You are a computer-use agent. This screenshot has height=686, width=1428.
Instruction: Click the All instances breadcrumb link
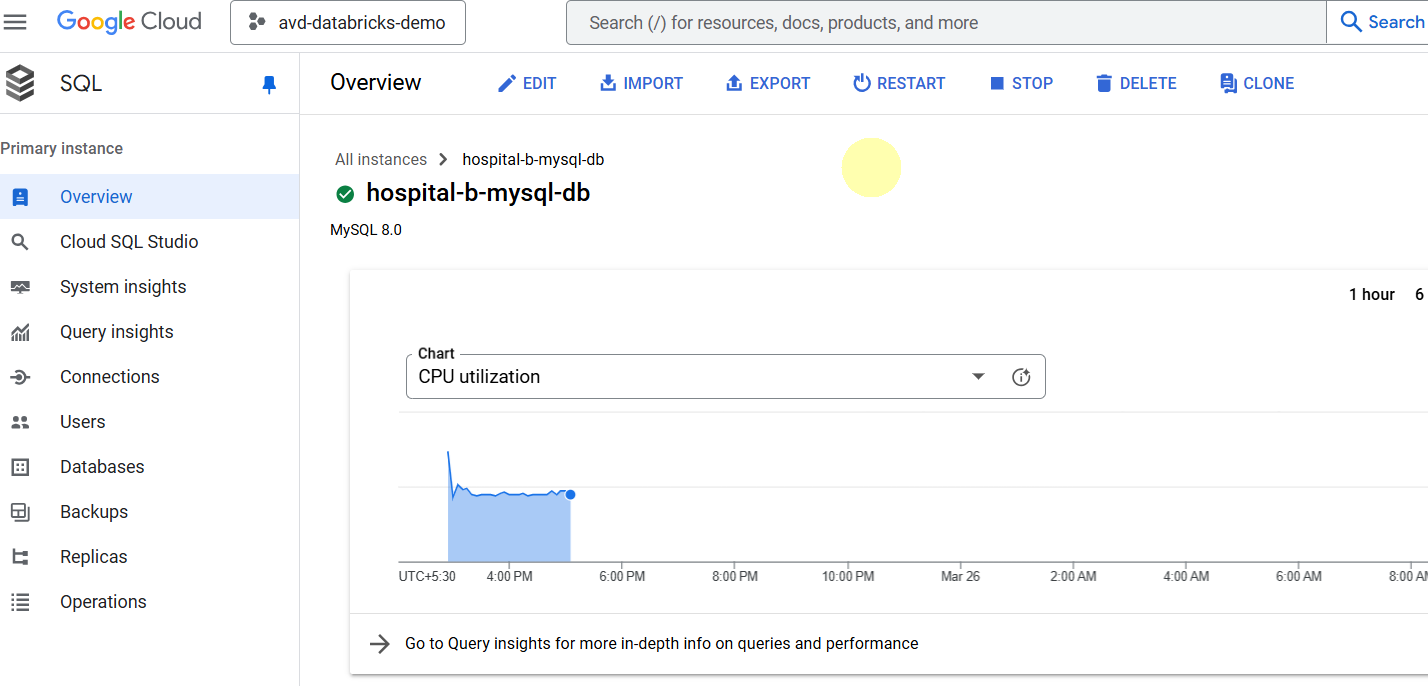point(381,160)
